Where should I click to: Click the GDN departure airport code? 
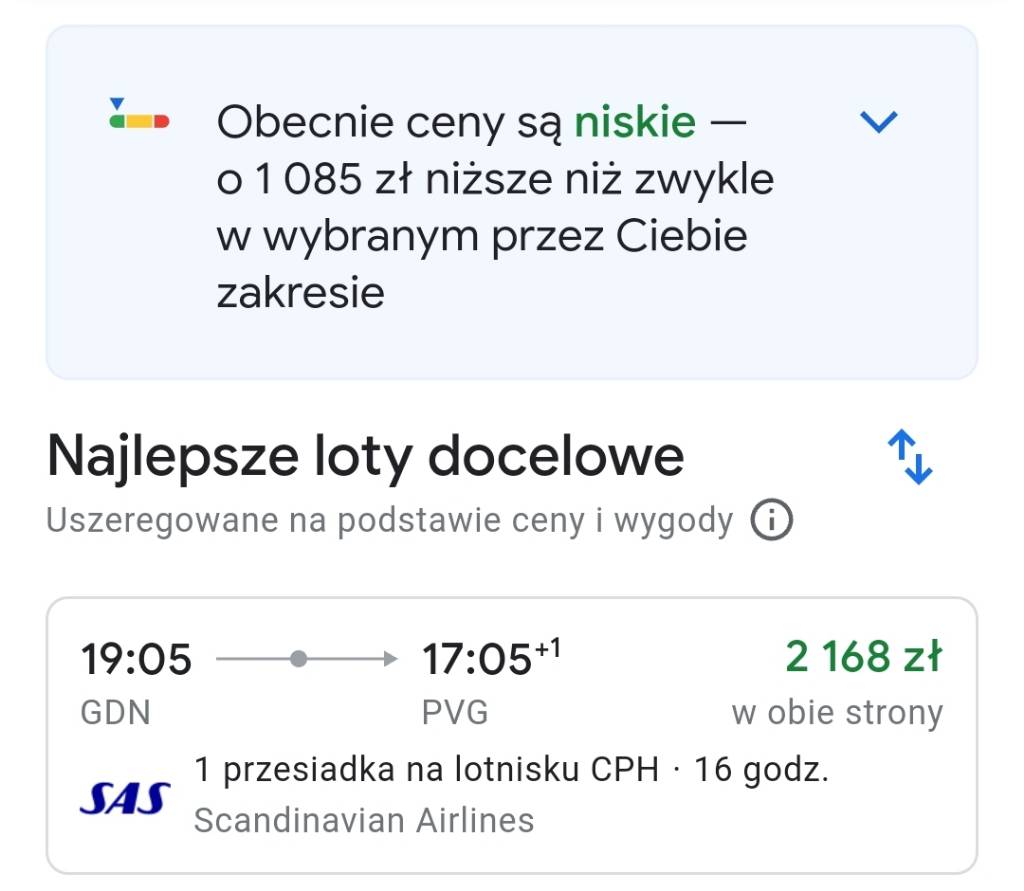tap(116, 712)
